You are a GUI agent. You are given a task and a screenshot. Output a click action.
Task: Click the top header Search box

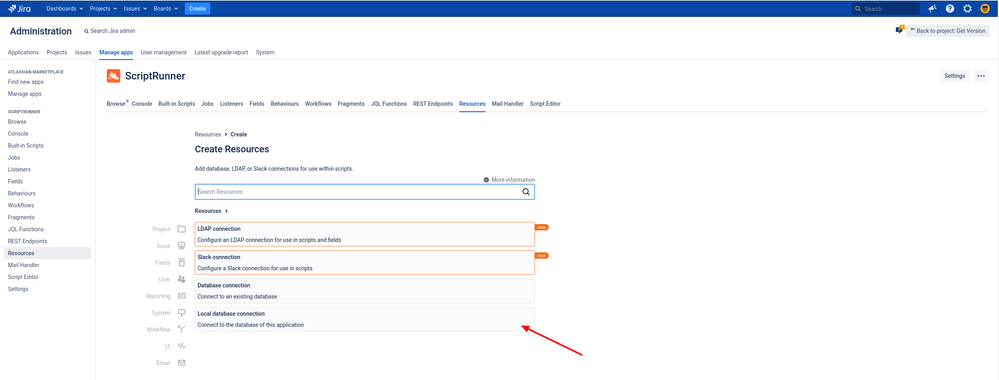pos(886,9)
